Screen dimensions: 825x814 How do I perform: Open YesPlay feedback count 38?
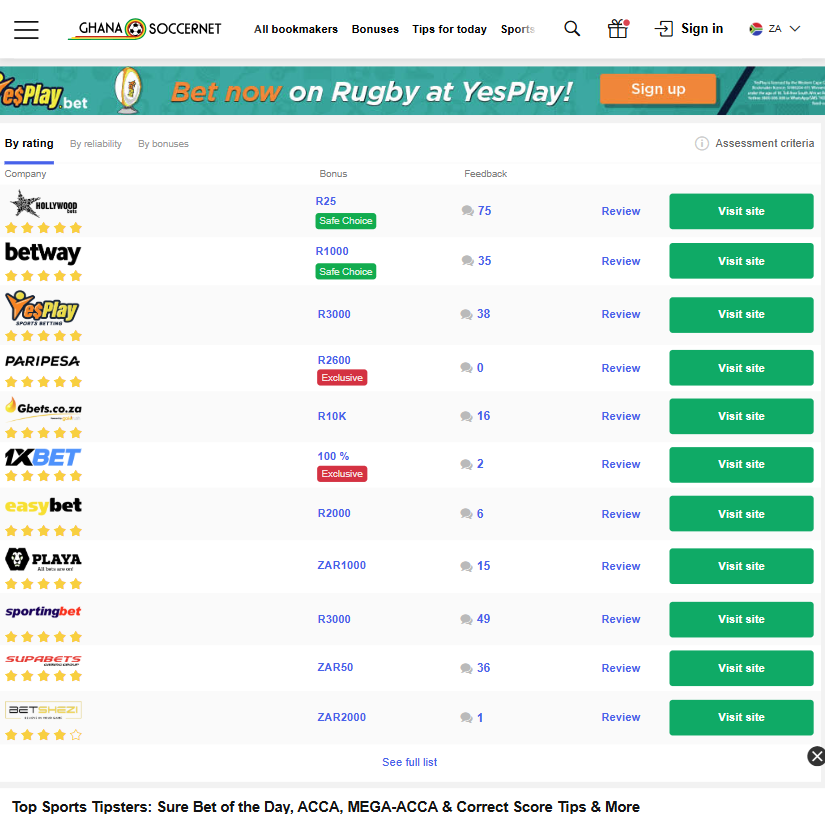(475, 314)
